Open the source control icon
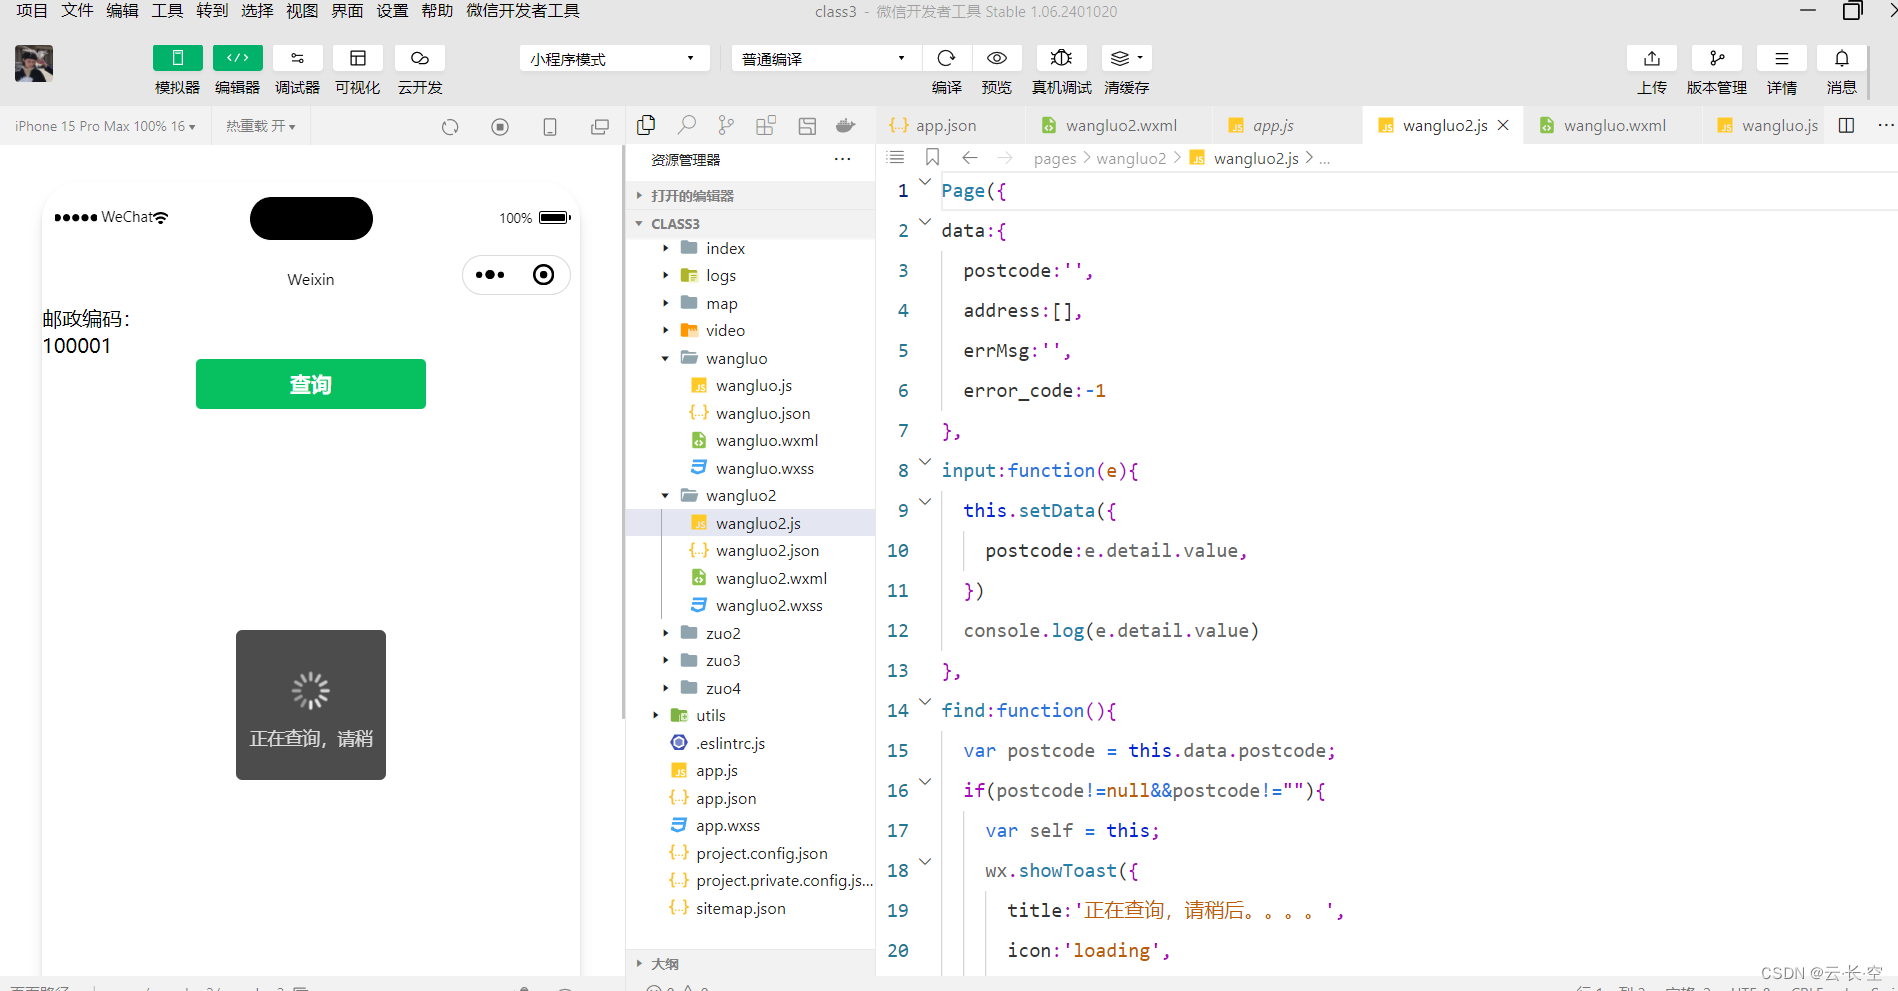 coord(726,125)
